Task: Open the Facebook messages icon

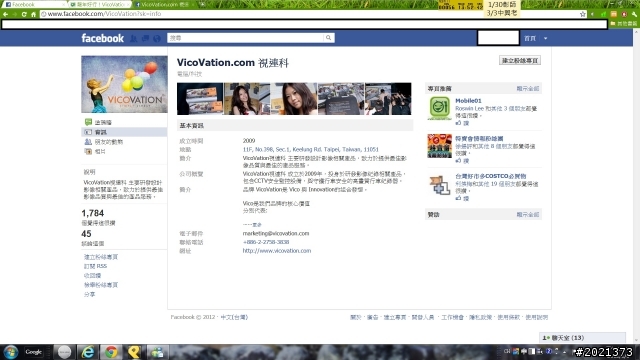Action: (145, 38)
